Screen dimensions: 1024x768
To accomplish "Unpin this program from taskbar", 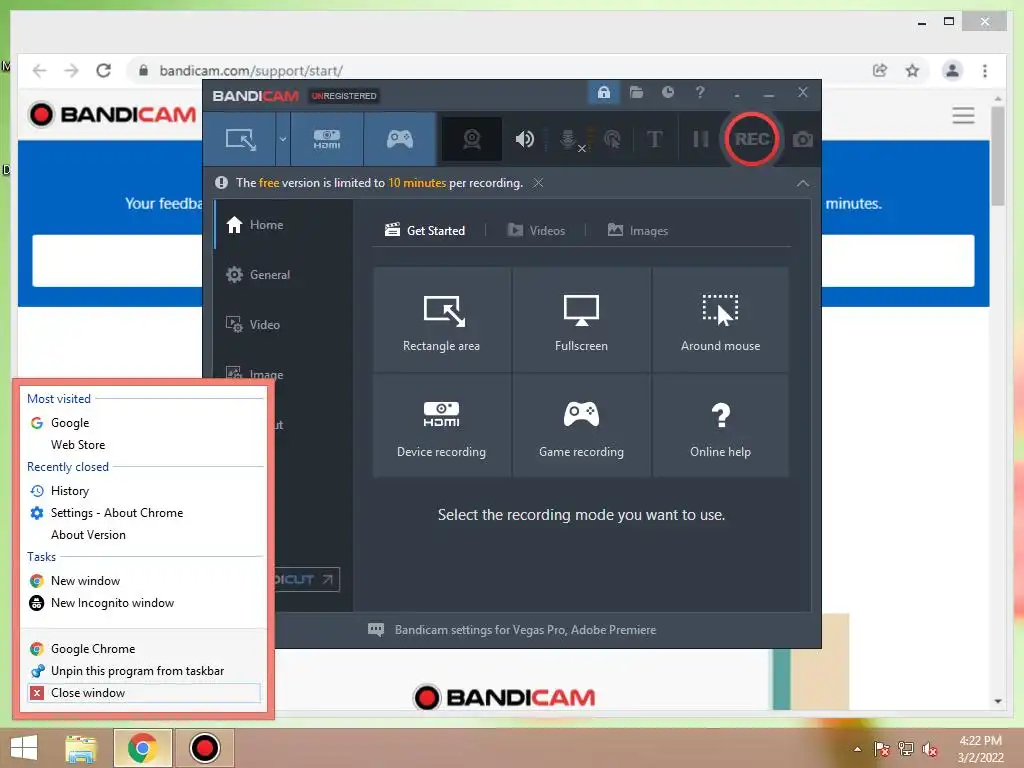I will click(144, 671).
